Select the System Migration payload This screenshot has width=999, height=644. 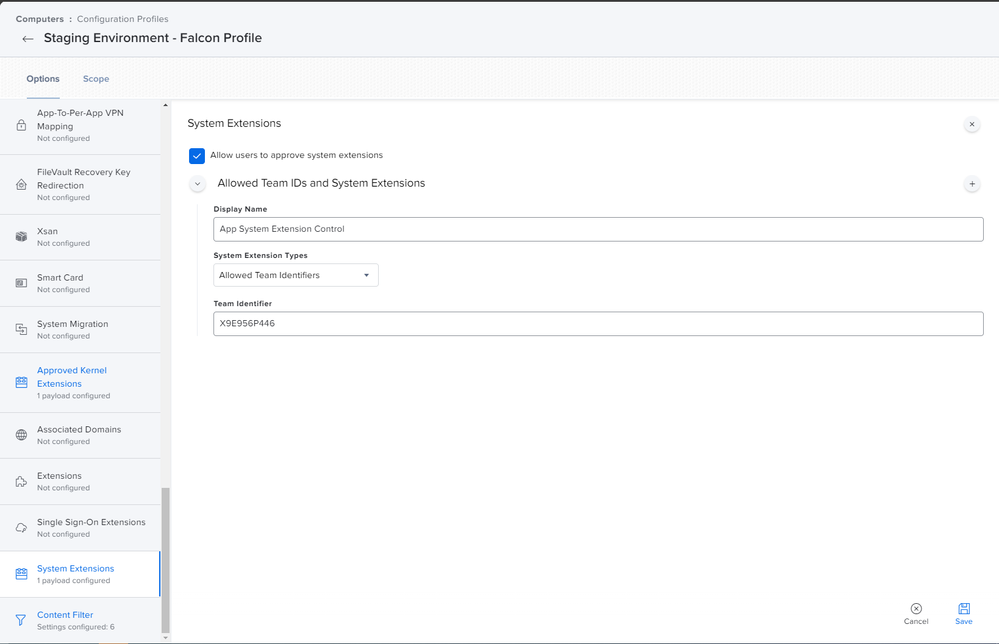coord(80,330)
